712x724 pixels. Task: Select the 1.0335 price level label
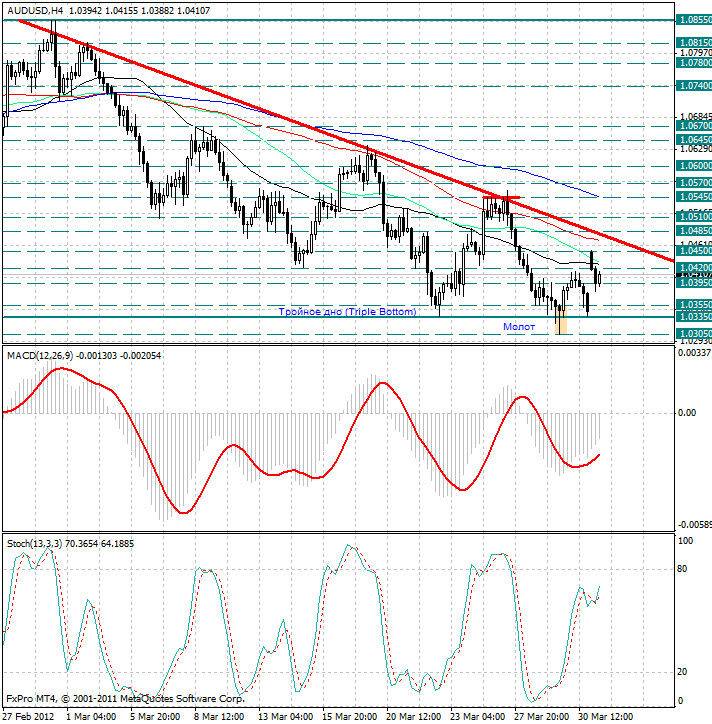[694, 317]
